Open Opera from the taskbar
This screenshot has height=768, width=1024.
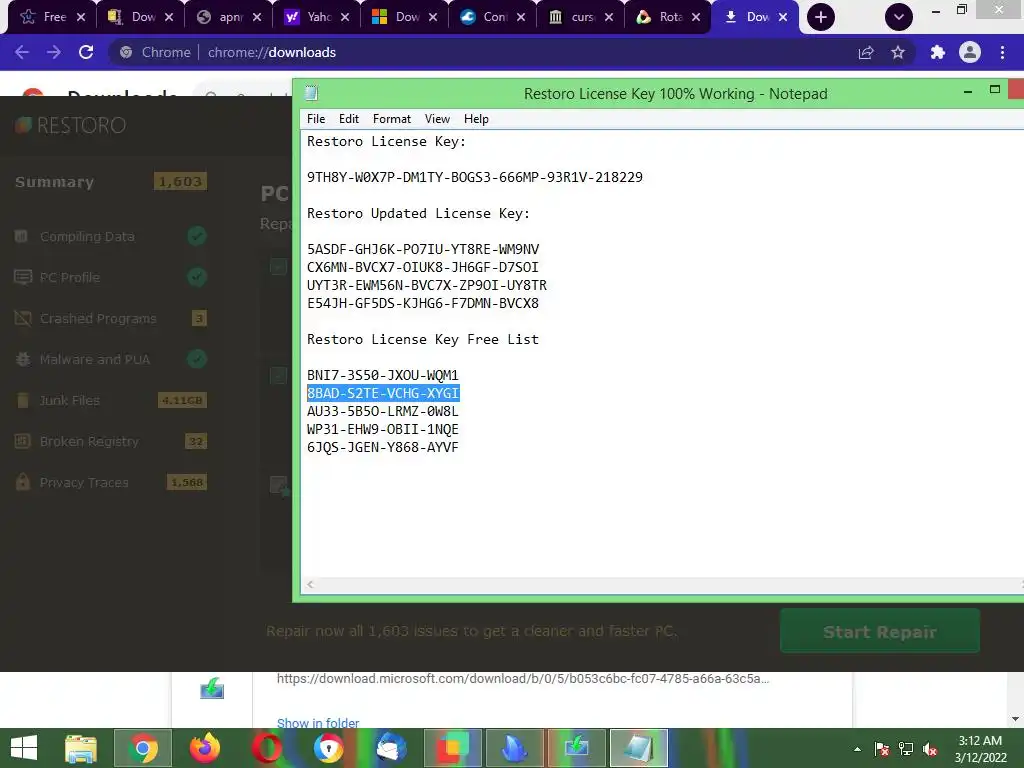coord(266,748)
